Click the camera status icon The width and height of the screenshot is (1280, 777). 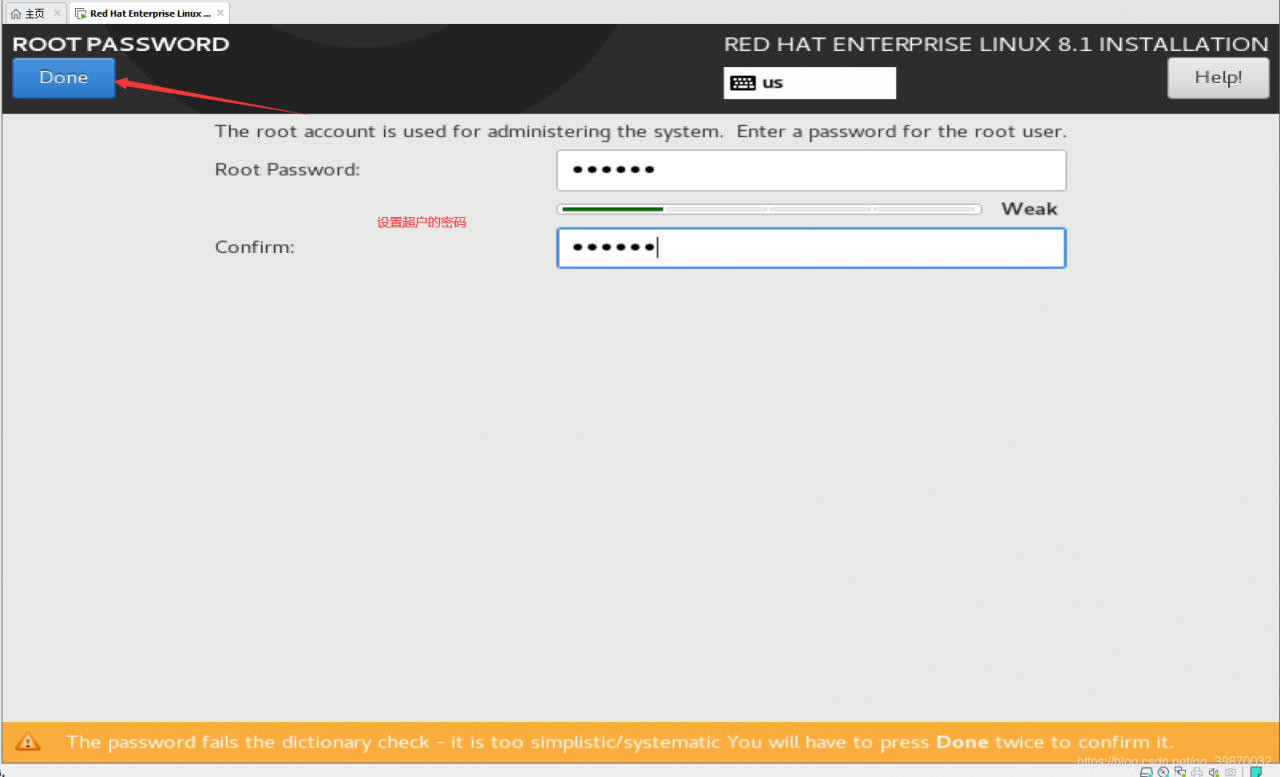click(x=1231, y=771)
